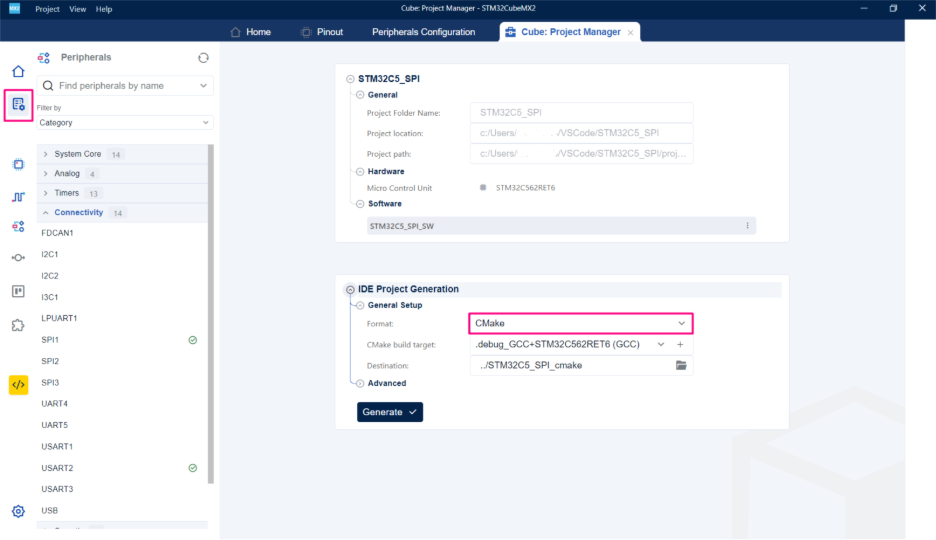The image size is (936, 540).
Task: Expand the Timers category
Action: (46, 193)
